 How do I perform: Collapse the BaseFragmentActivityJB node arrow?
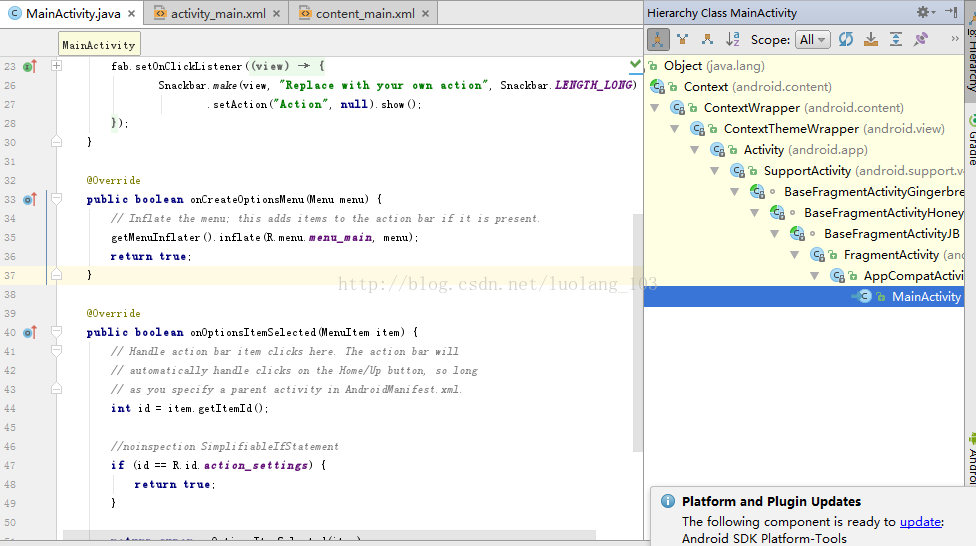[774, 234]
